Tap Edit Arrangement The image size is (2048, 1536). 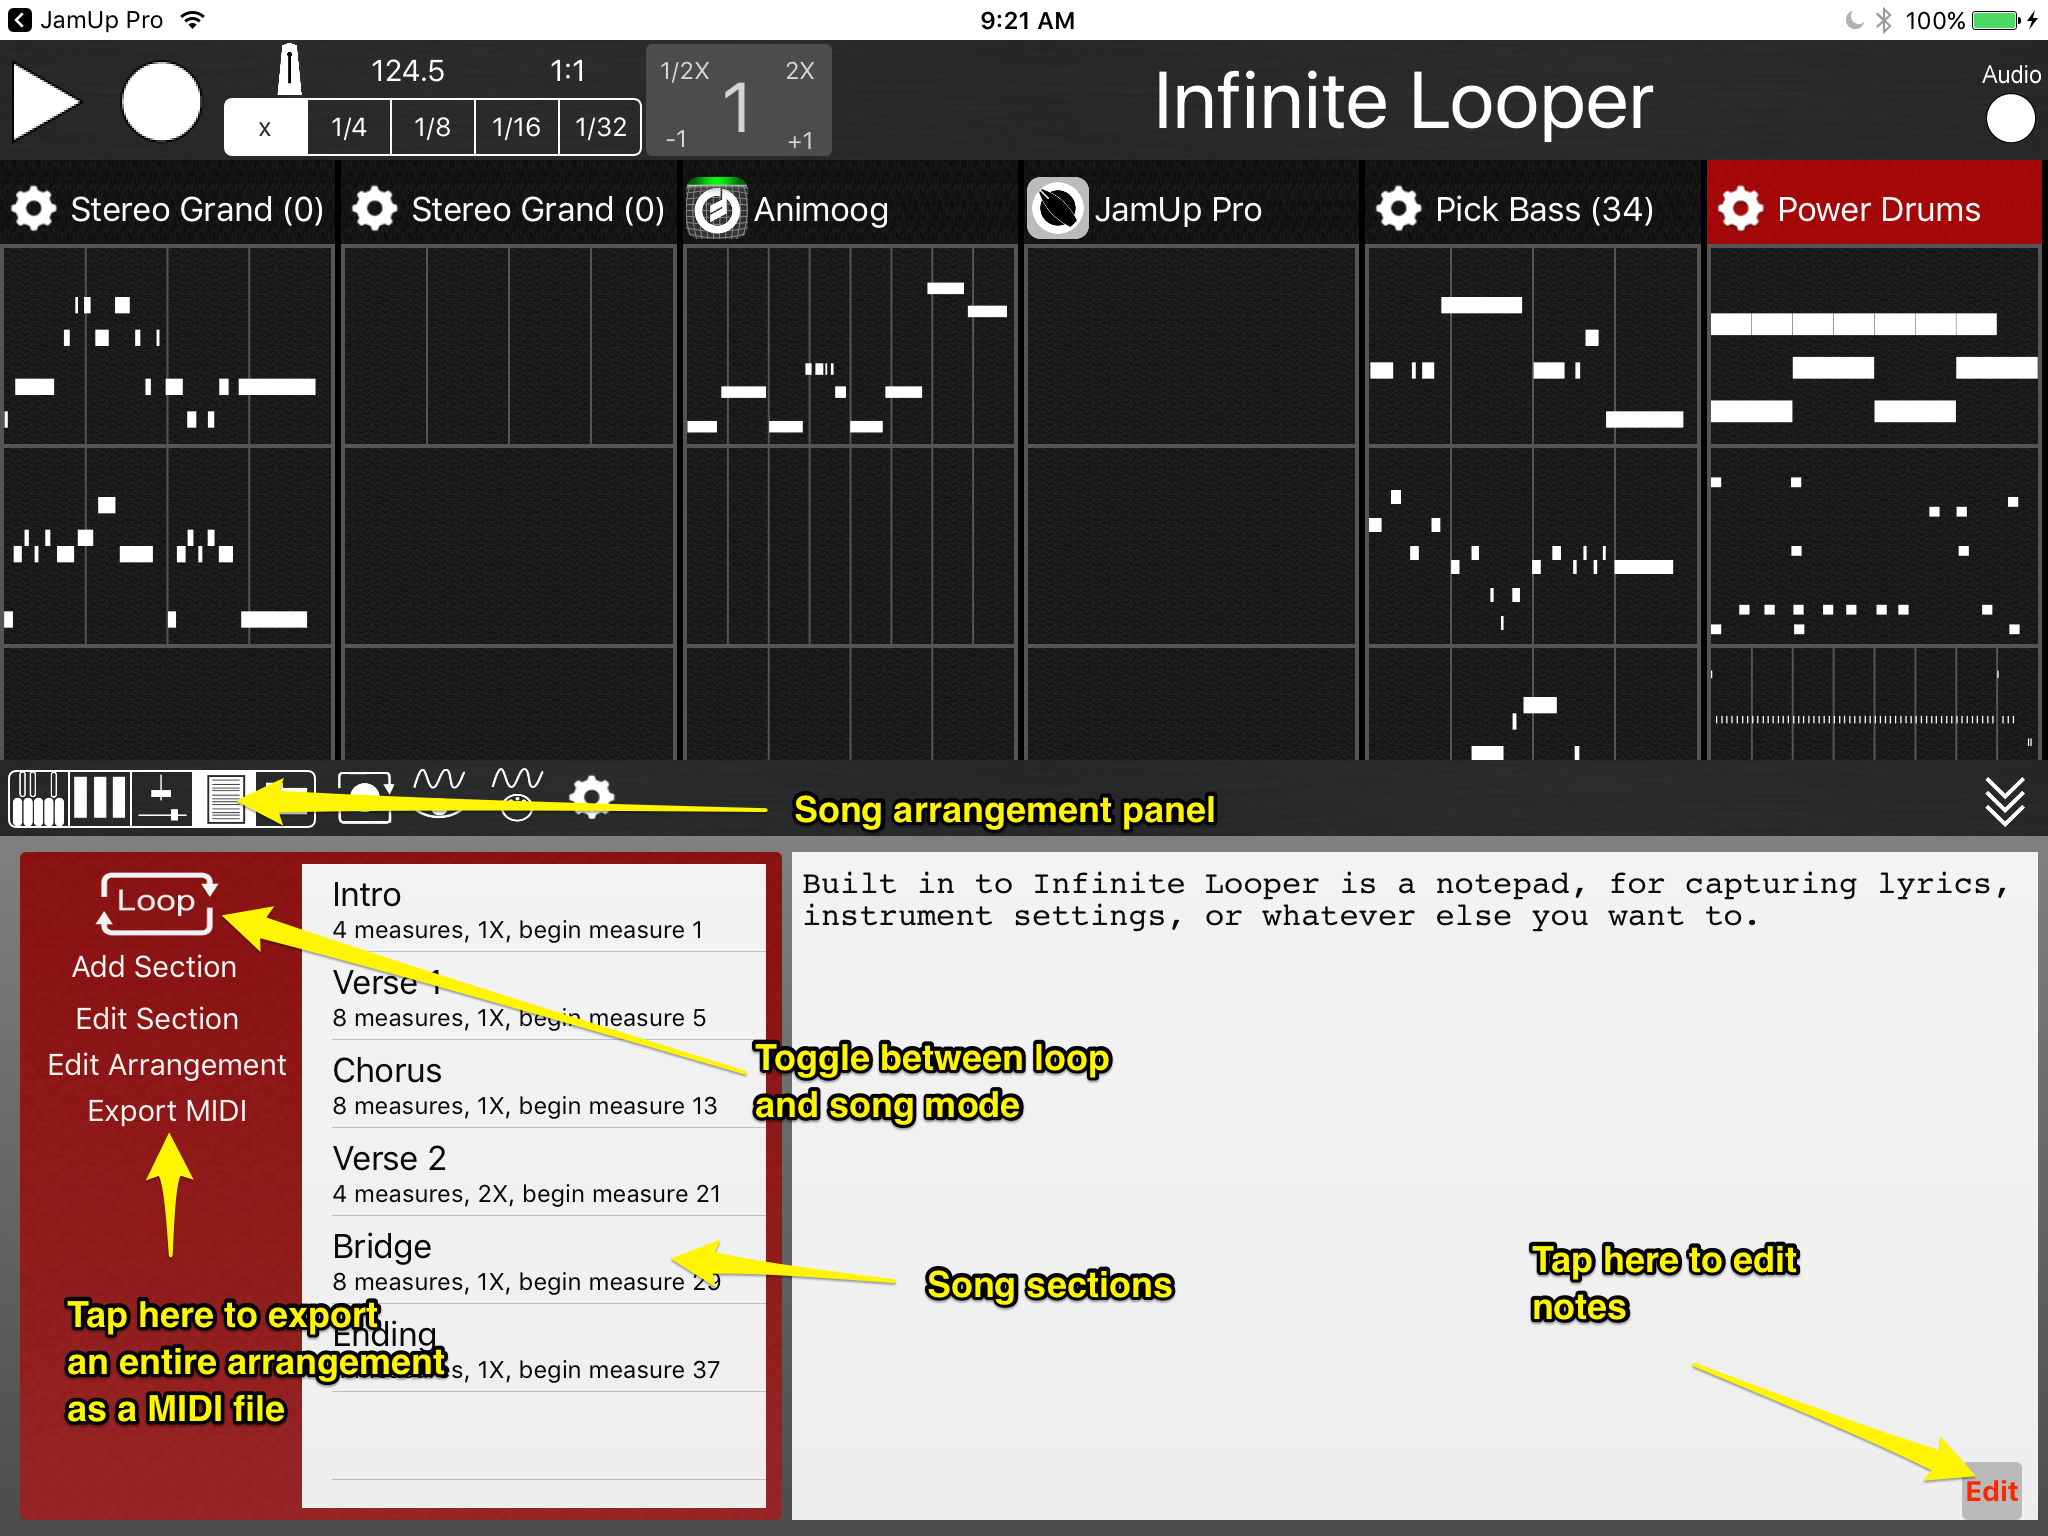click(x=167, y=1065)
